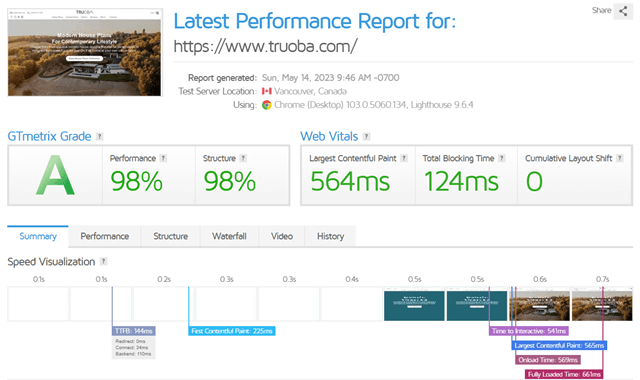Click the truoba.com site screenshot thumbnail
The image size is (640, 380).
point(84,52)
